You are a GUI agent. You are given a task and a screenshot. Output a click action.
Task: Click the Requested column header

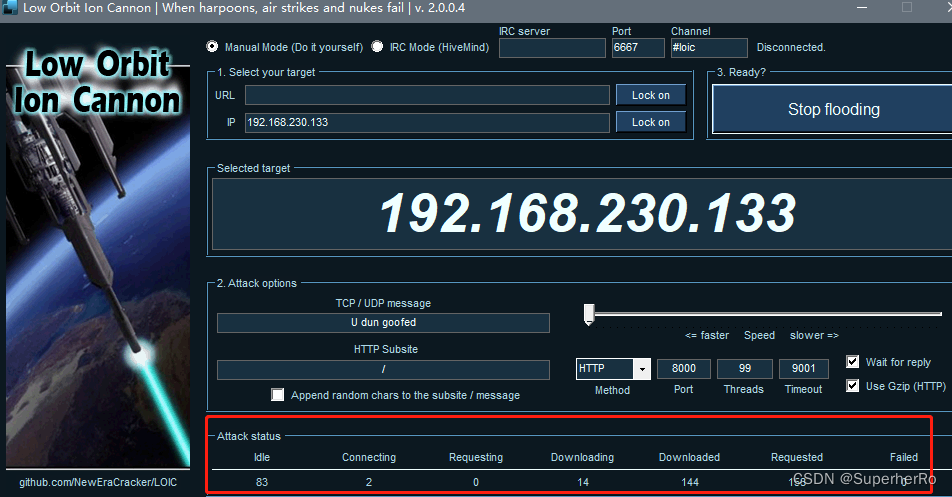pyautogui.click(x=797, y=457)
